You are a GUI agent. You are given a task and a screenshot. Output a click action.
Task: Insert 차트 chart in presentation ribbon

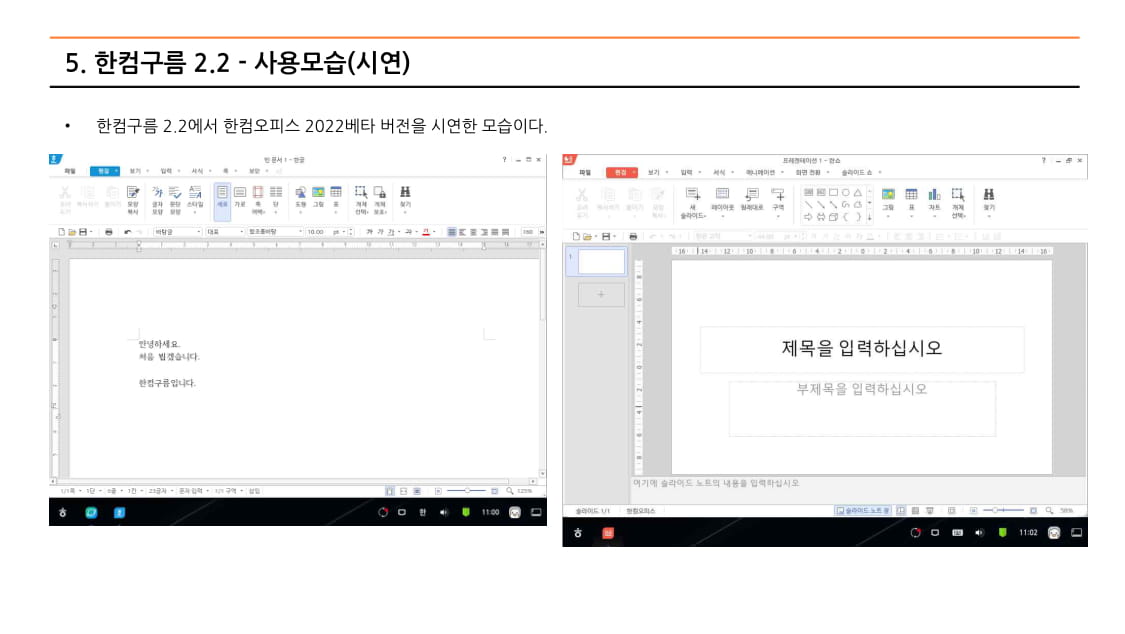[x=934, y=202]
